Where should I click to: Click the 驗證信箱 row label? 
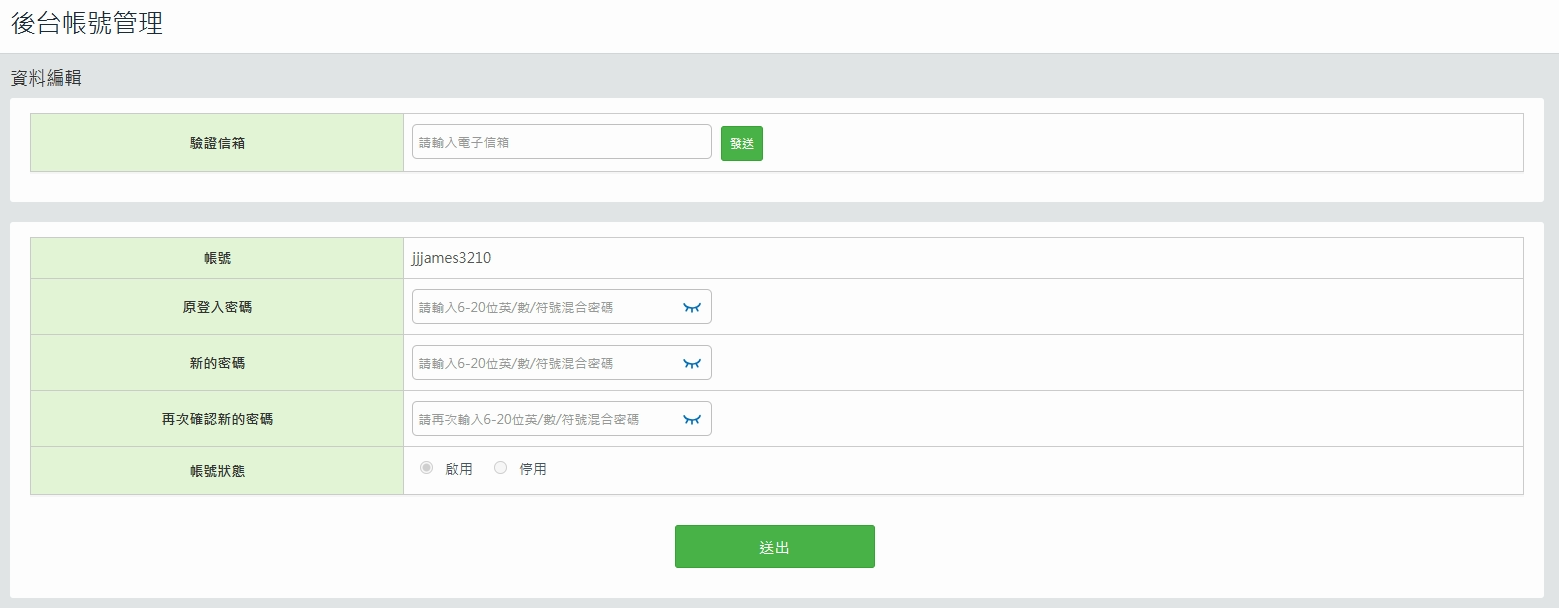[217, 143]
